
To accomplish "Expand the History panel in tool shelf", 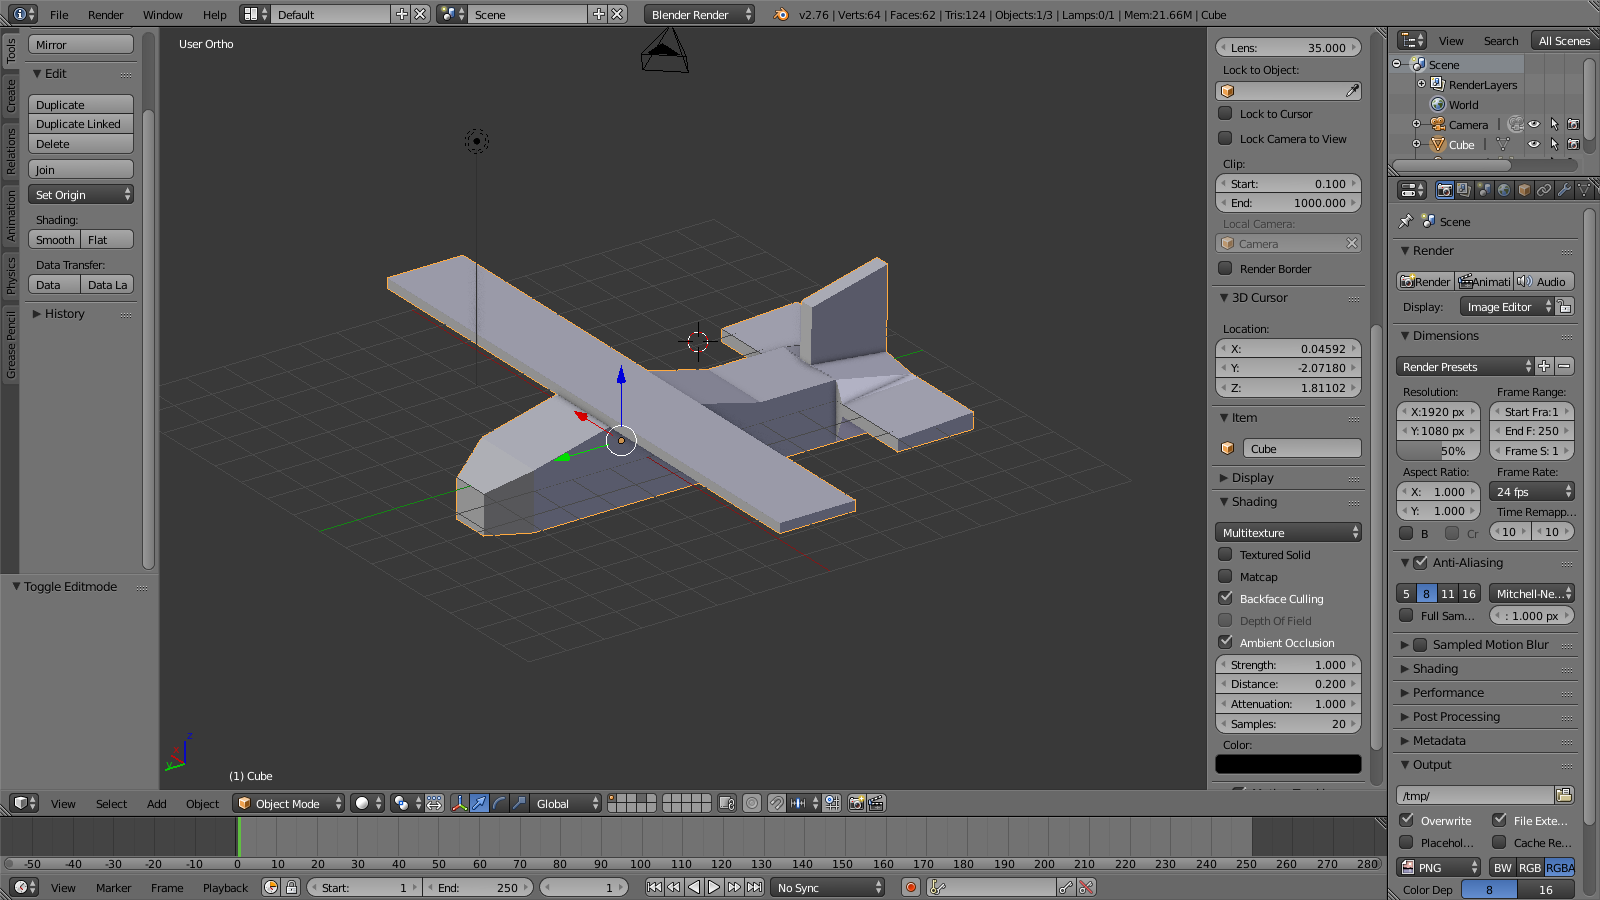I will pos(64,314).
